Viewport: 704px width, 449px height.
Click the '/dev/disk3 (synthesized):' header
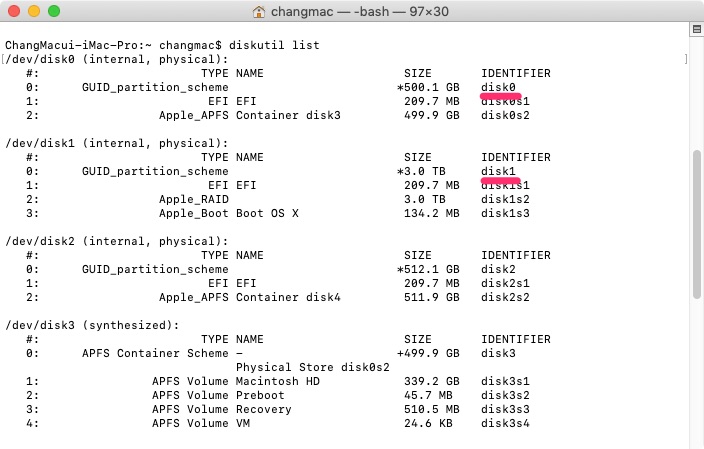[92, 326]
